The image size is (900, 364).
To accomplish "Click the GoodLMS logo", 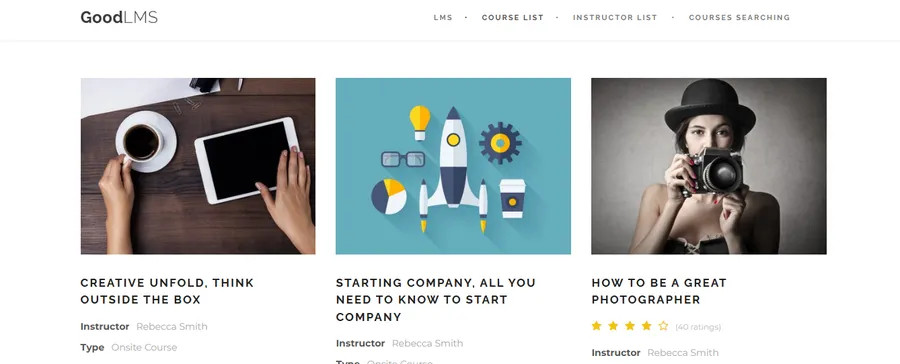I will click(x=119, y=17).
